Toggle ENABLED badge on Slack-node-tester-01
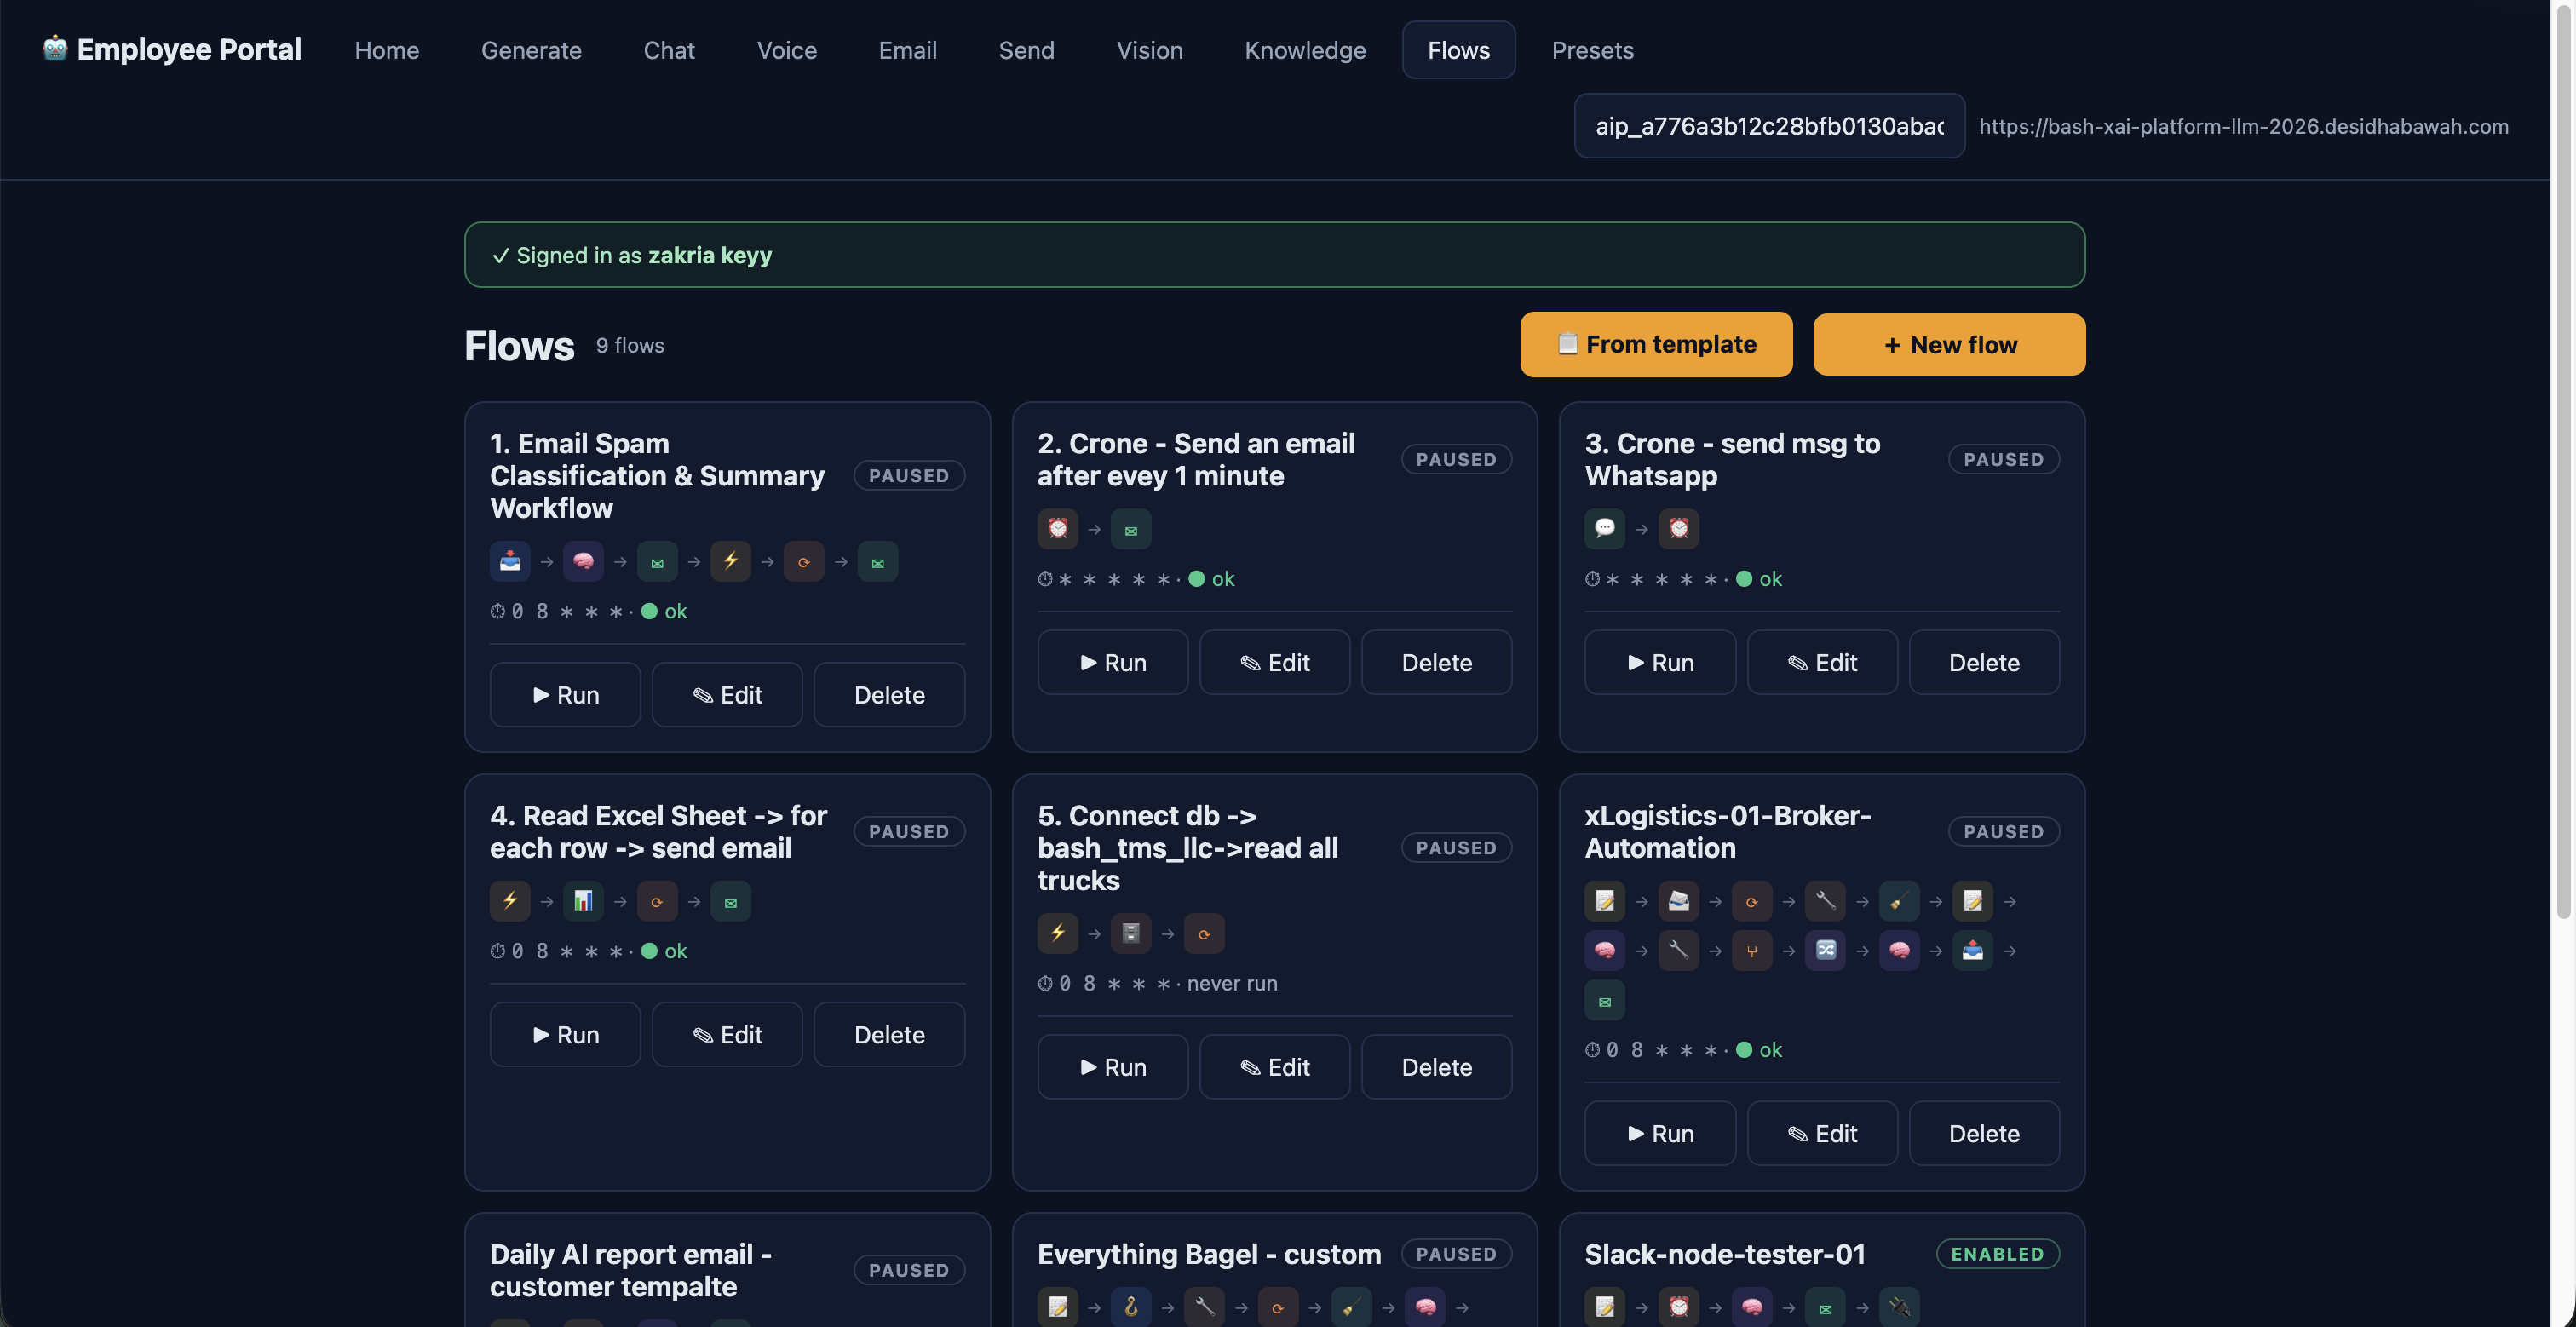 coord(1997,1254)
